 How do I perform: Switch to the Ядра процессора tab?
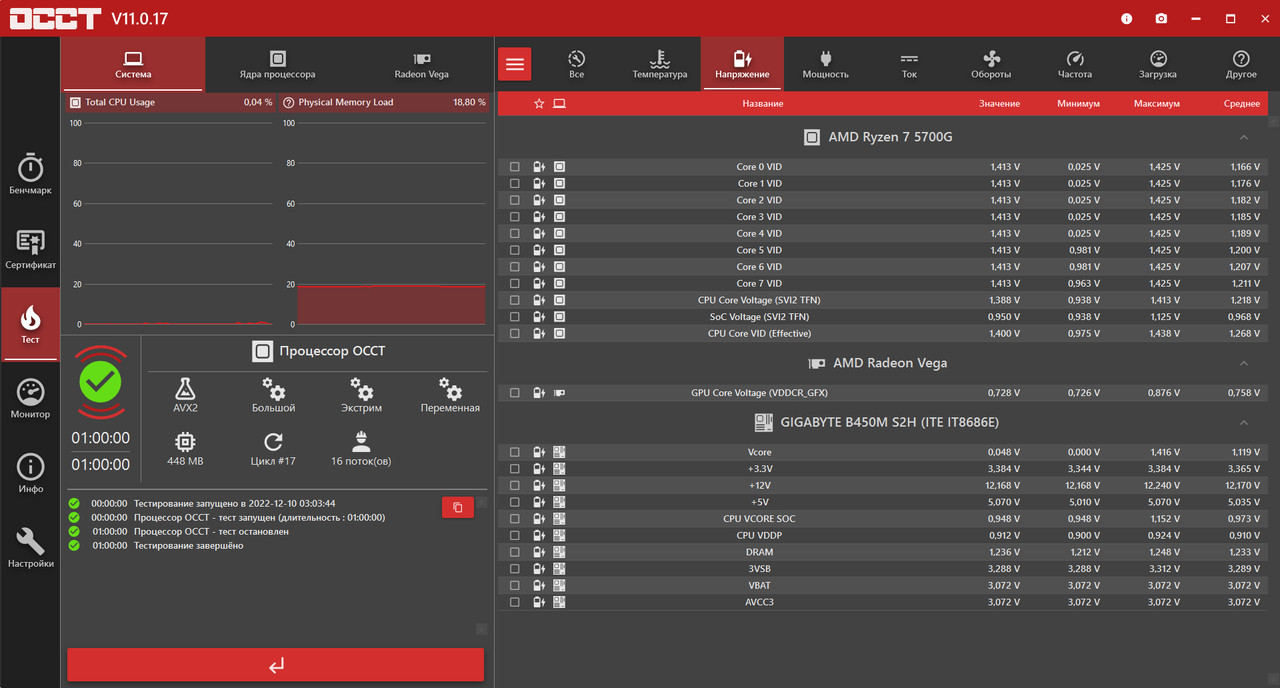(x=277, y=65)
